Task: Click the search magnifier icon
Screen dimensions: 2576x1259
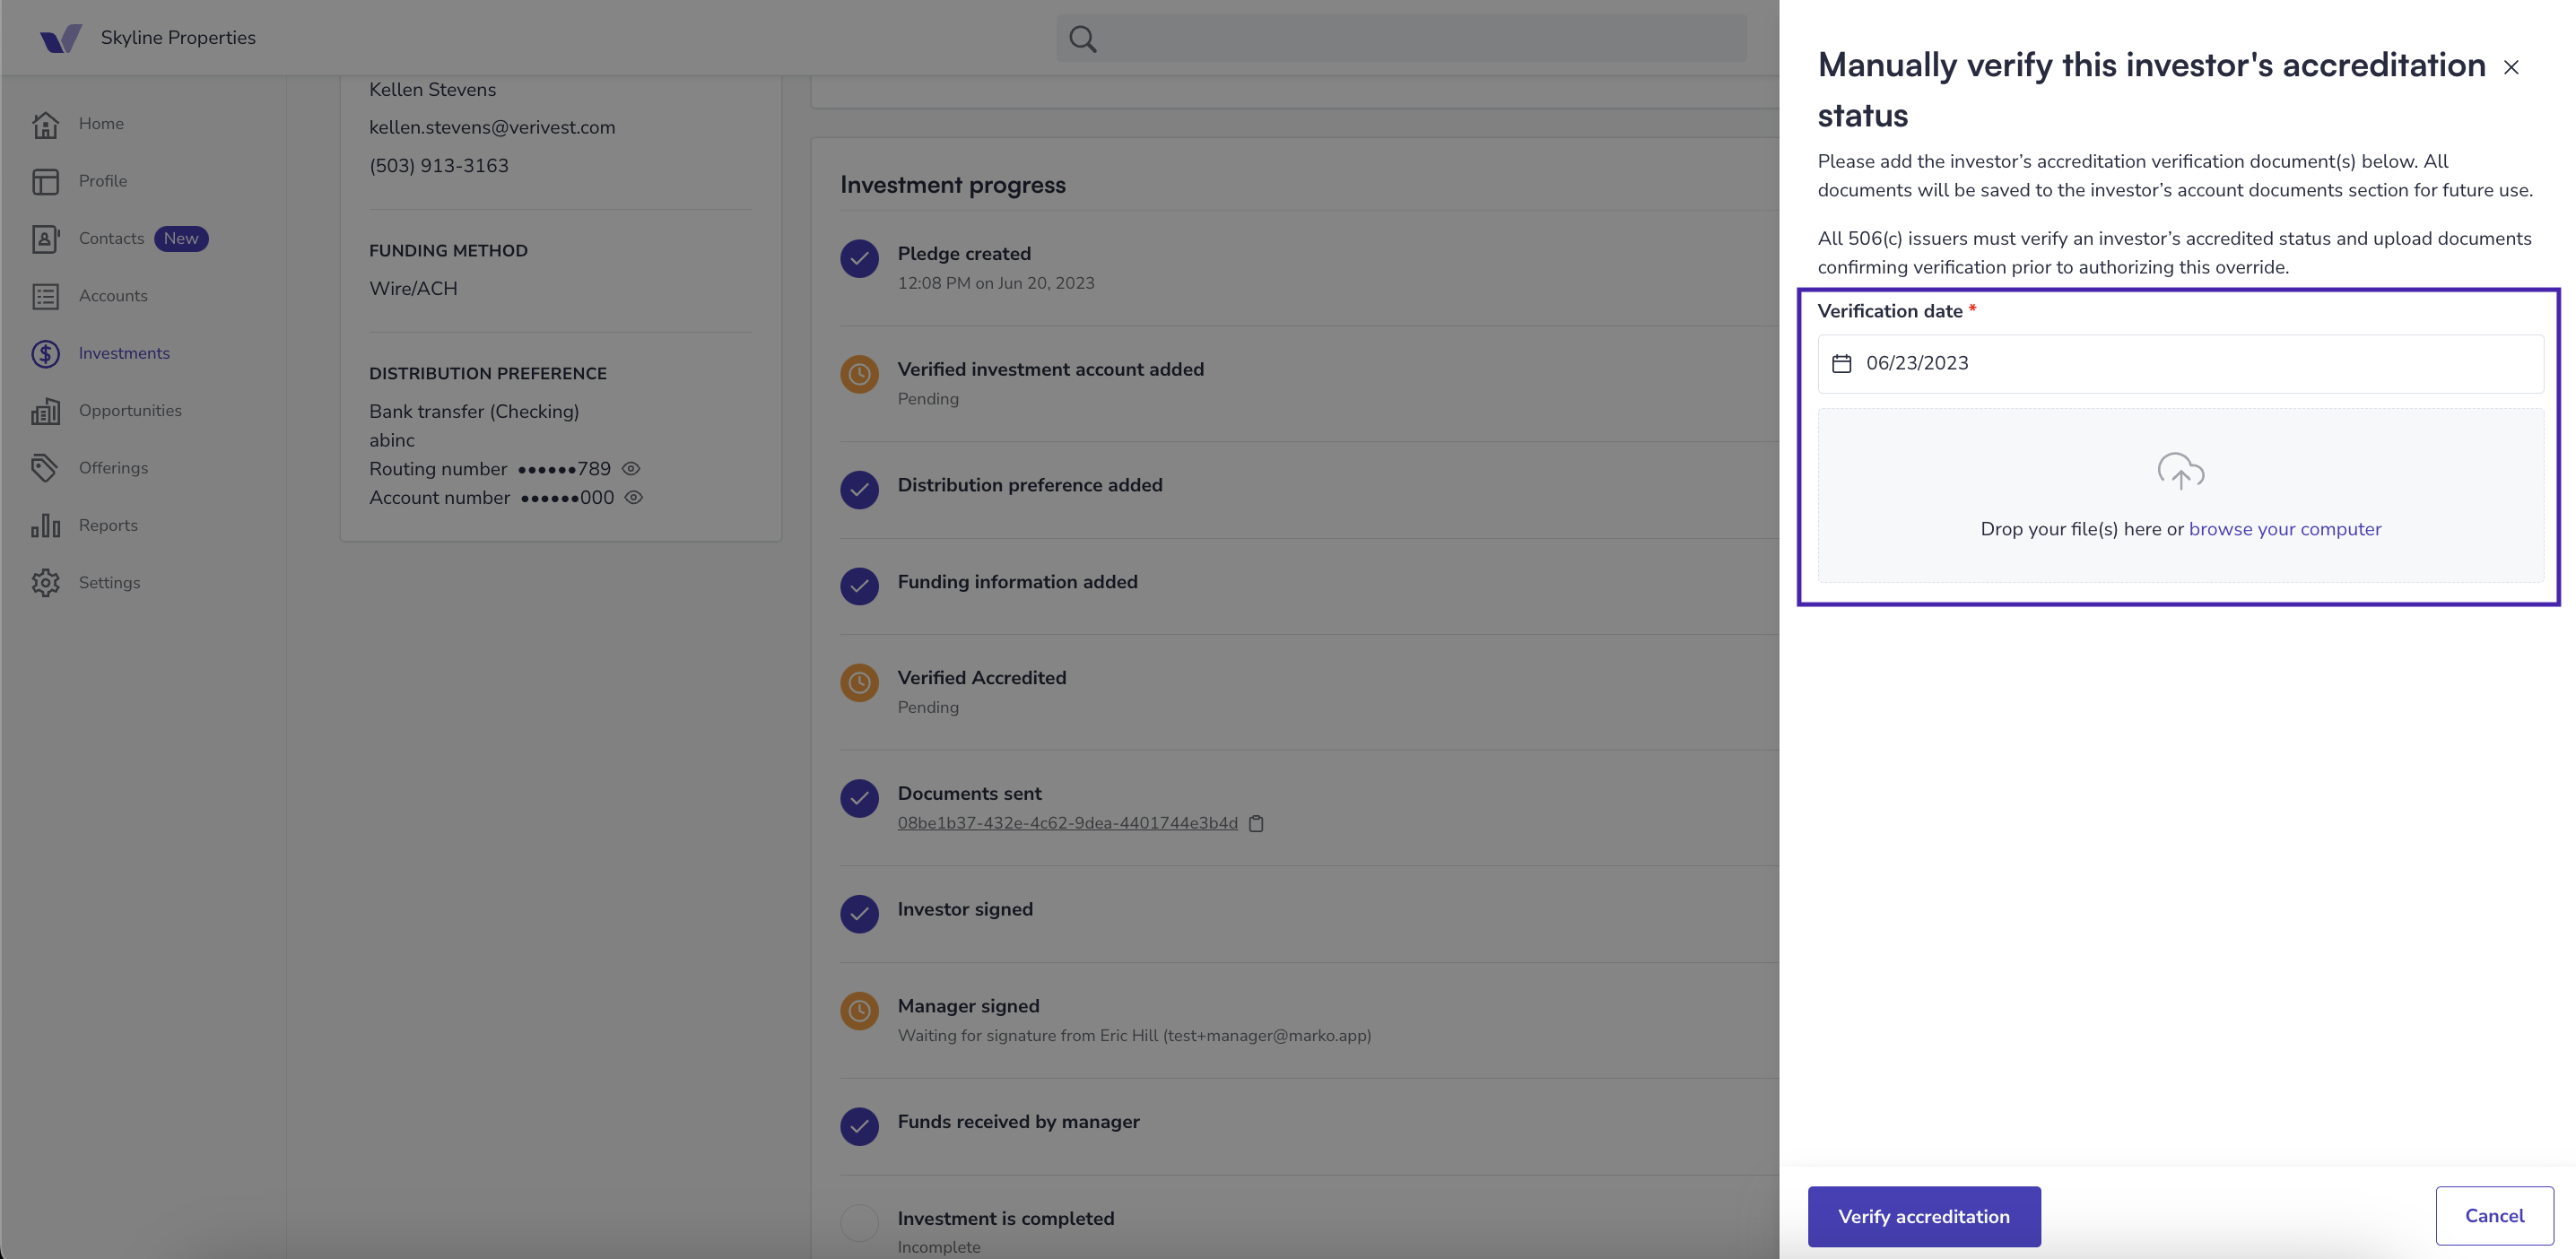Action: (1083, 39)
